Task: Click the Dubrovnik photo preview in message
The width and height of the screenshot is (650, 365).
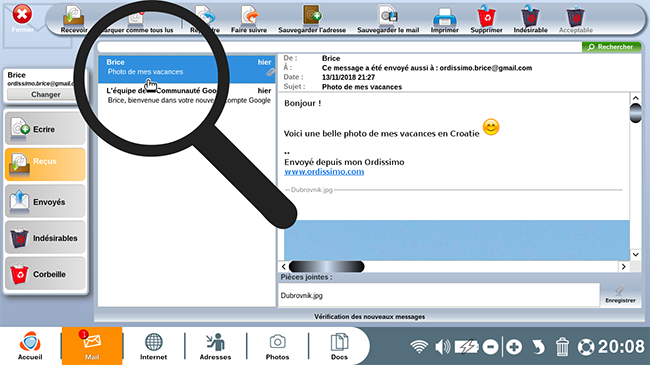Action: (x=456, y=240)
